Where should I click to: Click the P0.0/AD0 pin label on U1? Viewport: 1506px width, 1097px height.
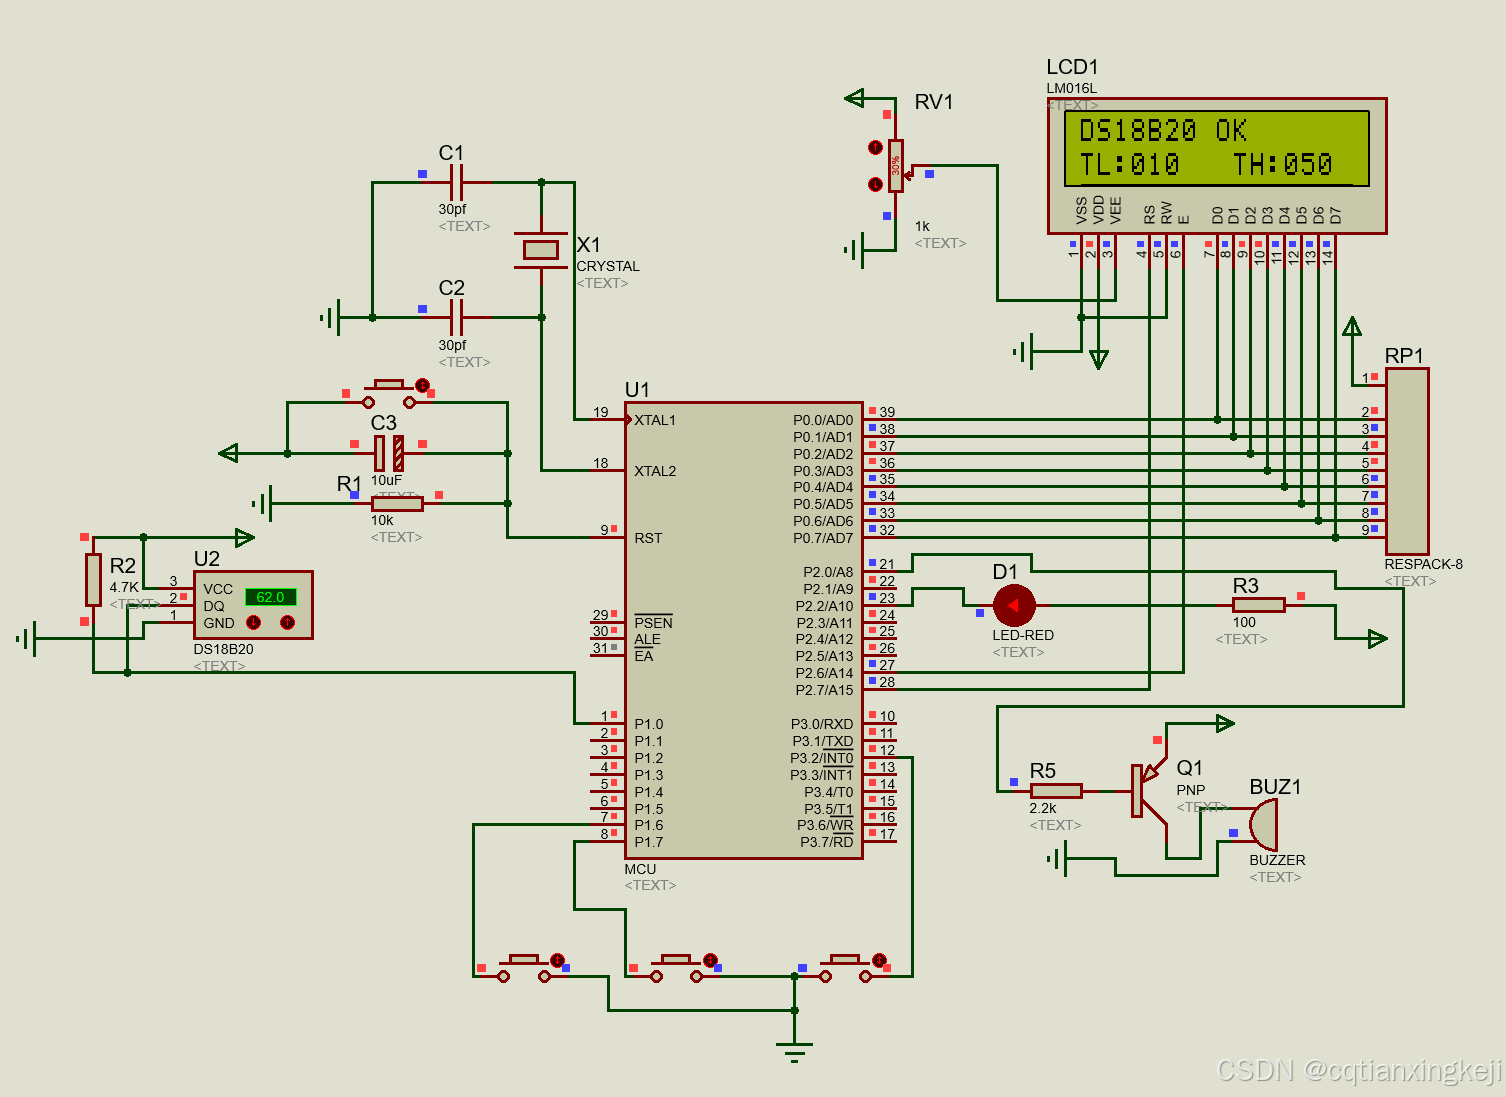[823, 420]
